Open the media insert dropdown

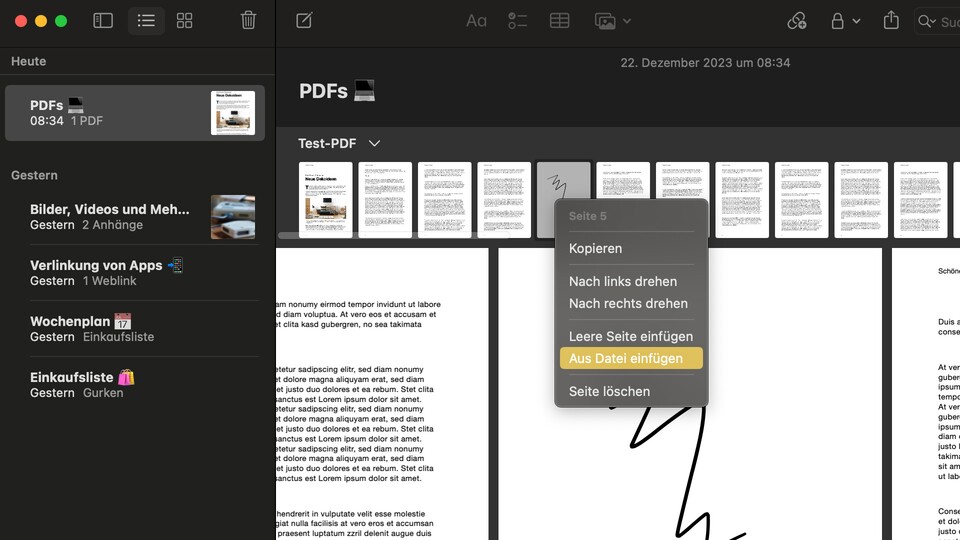click(612, 21)
